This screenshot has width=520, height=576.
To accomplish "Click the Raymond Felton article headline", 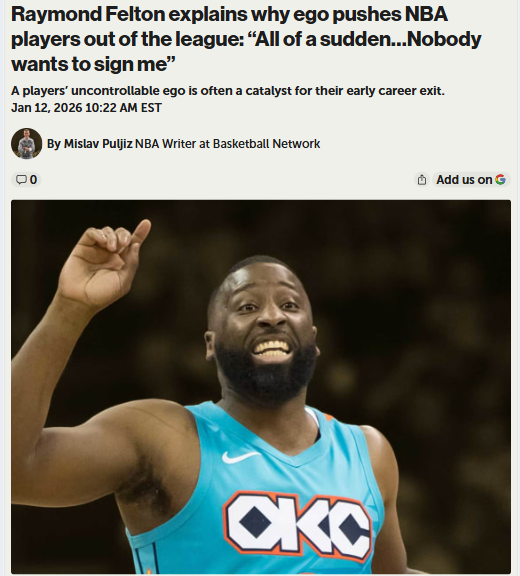I will (x=246, y=39).
